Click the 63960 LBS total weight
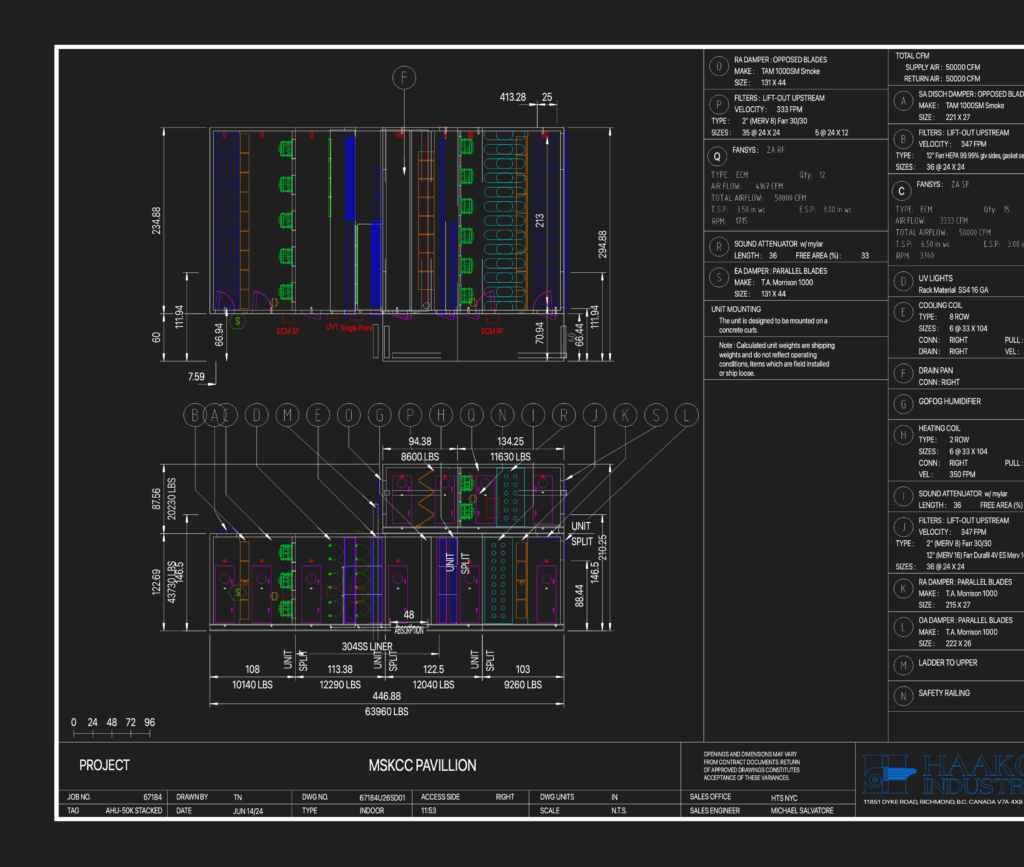The height and width of the screenshot is (867, 1024). [387, 712]
